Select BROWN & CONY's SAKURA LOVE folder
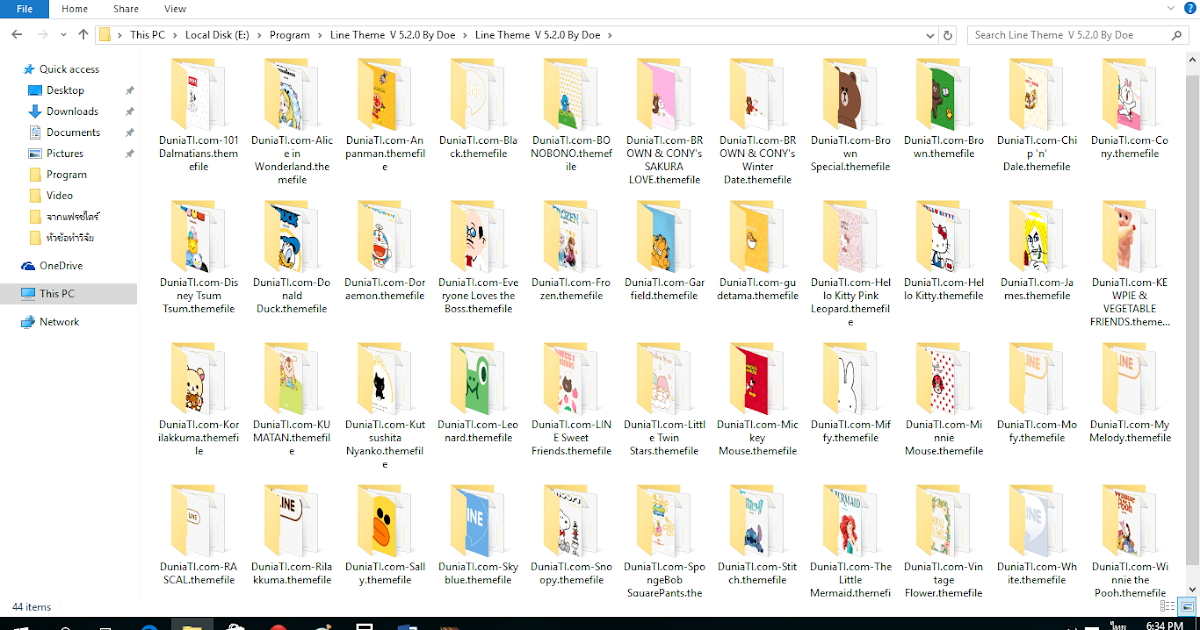 (664, 120)
